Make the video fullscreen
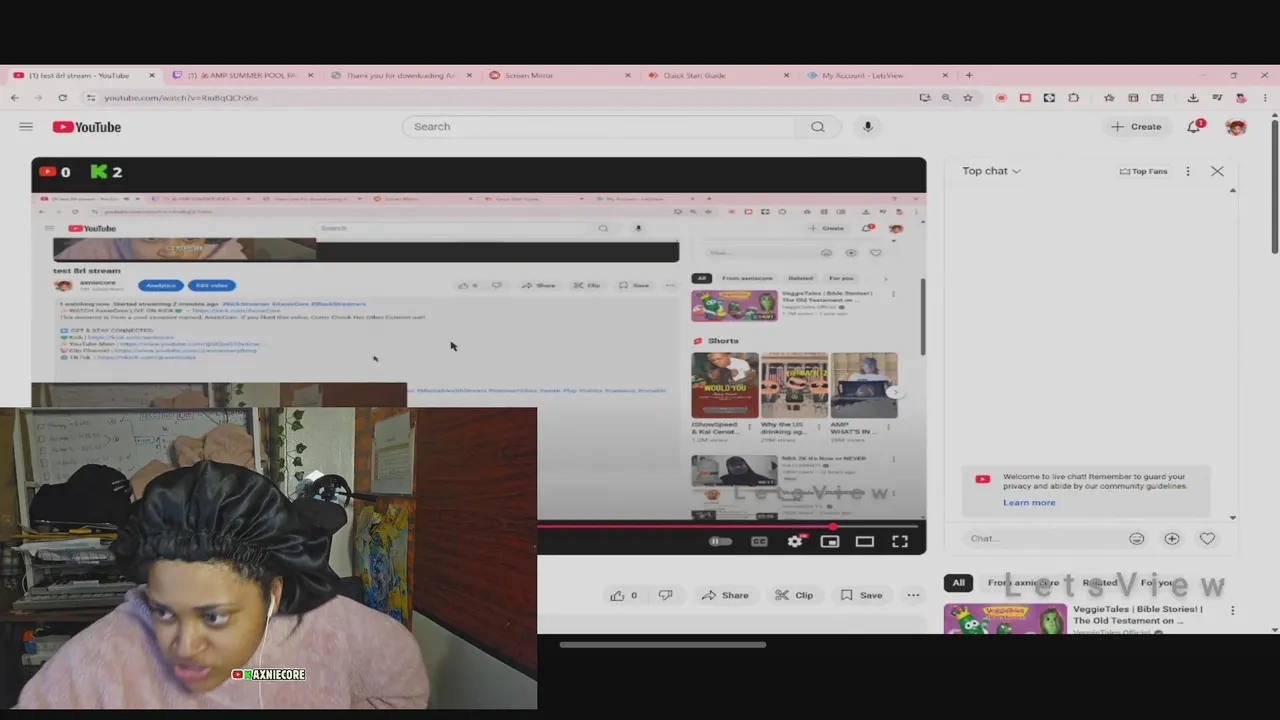The width and height of the screenshot is (1280, 720). 900,541
